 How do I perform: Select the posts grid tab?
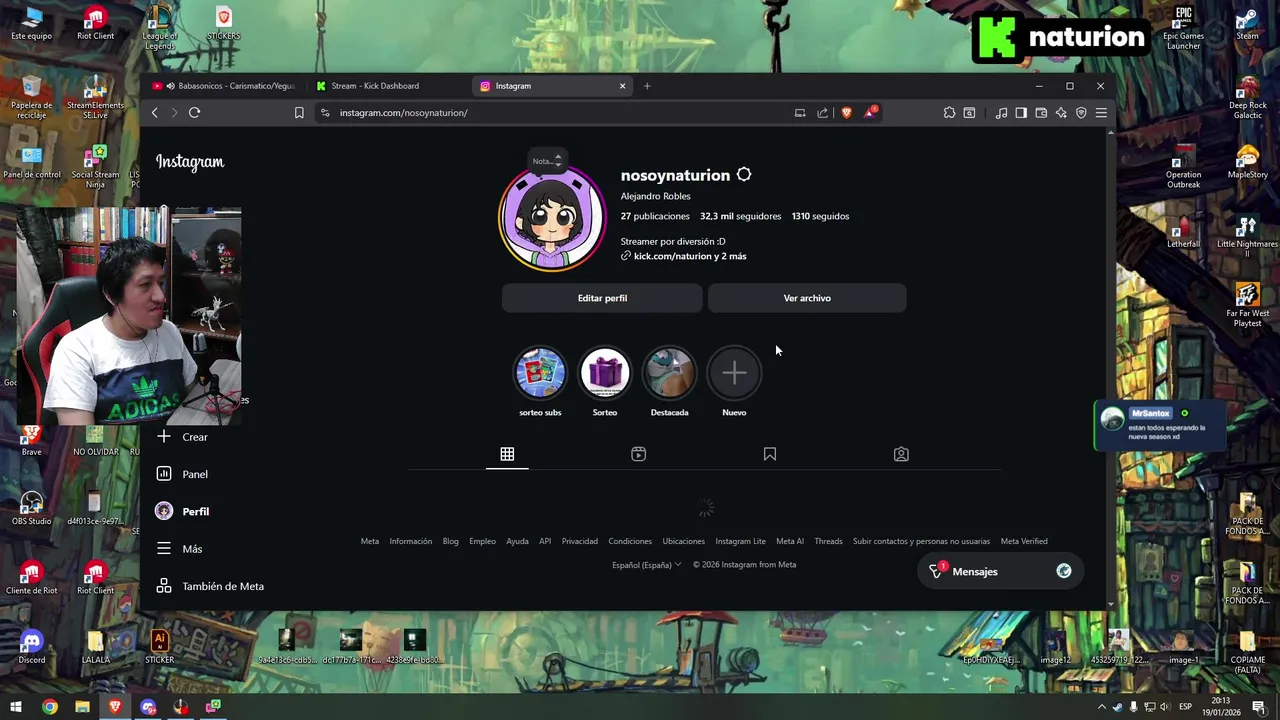[507, 454]
